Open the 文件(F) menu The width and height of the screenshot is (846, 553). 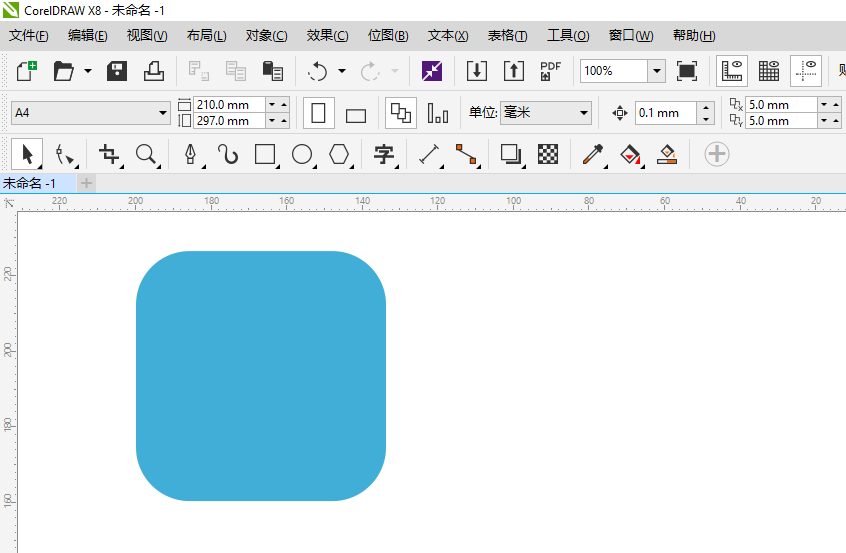click(29, 36)
